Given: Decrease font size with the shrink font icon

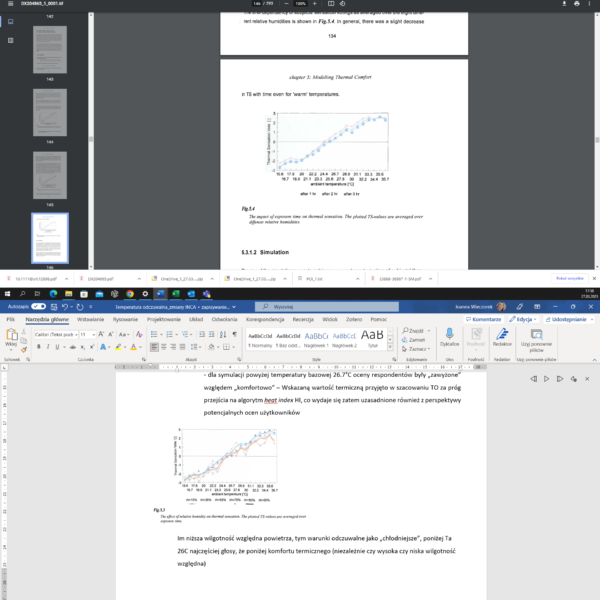Looking at the screenshot, I should coord(111,334).
